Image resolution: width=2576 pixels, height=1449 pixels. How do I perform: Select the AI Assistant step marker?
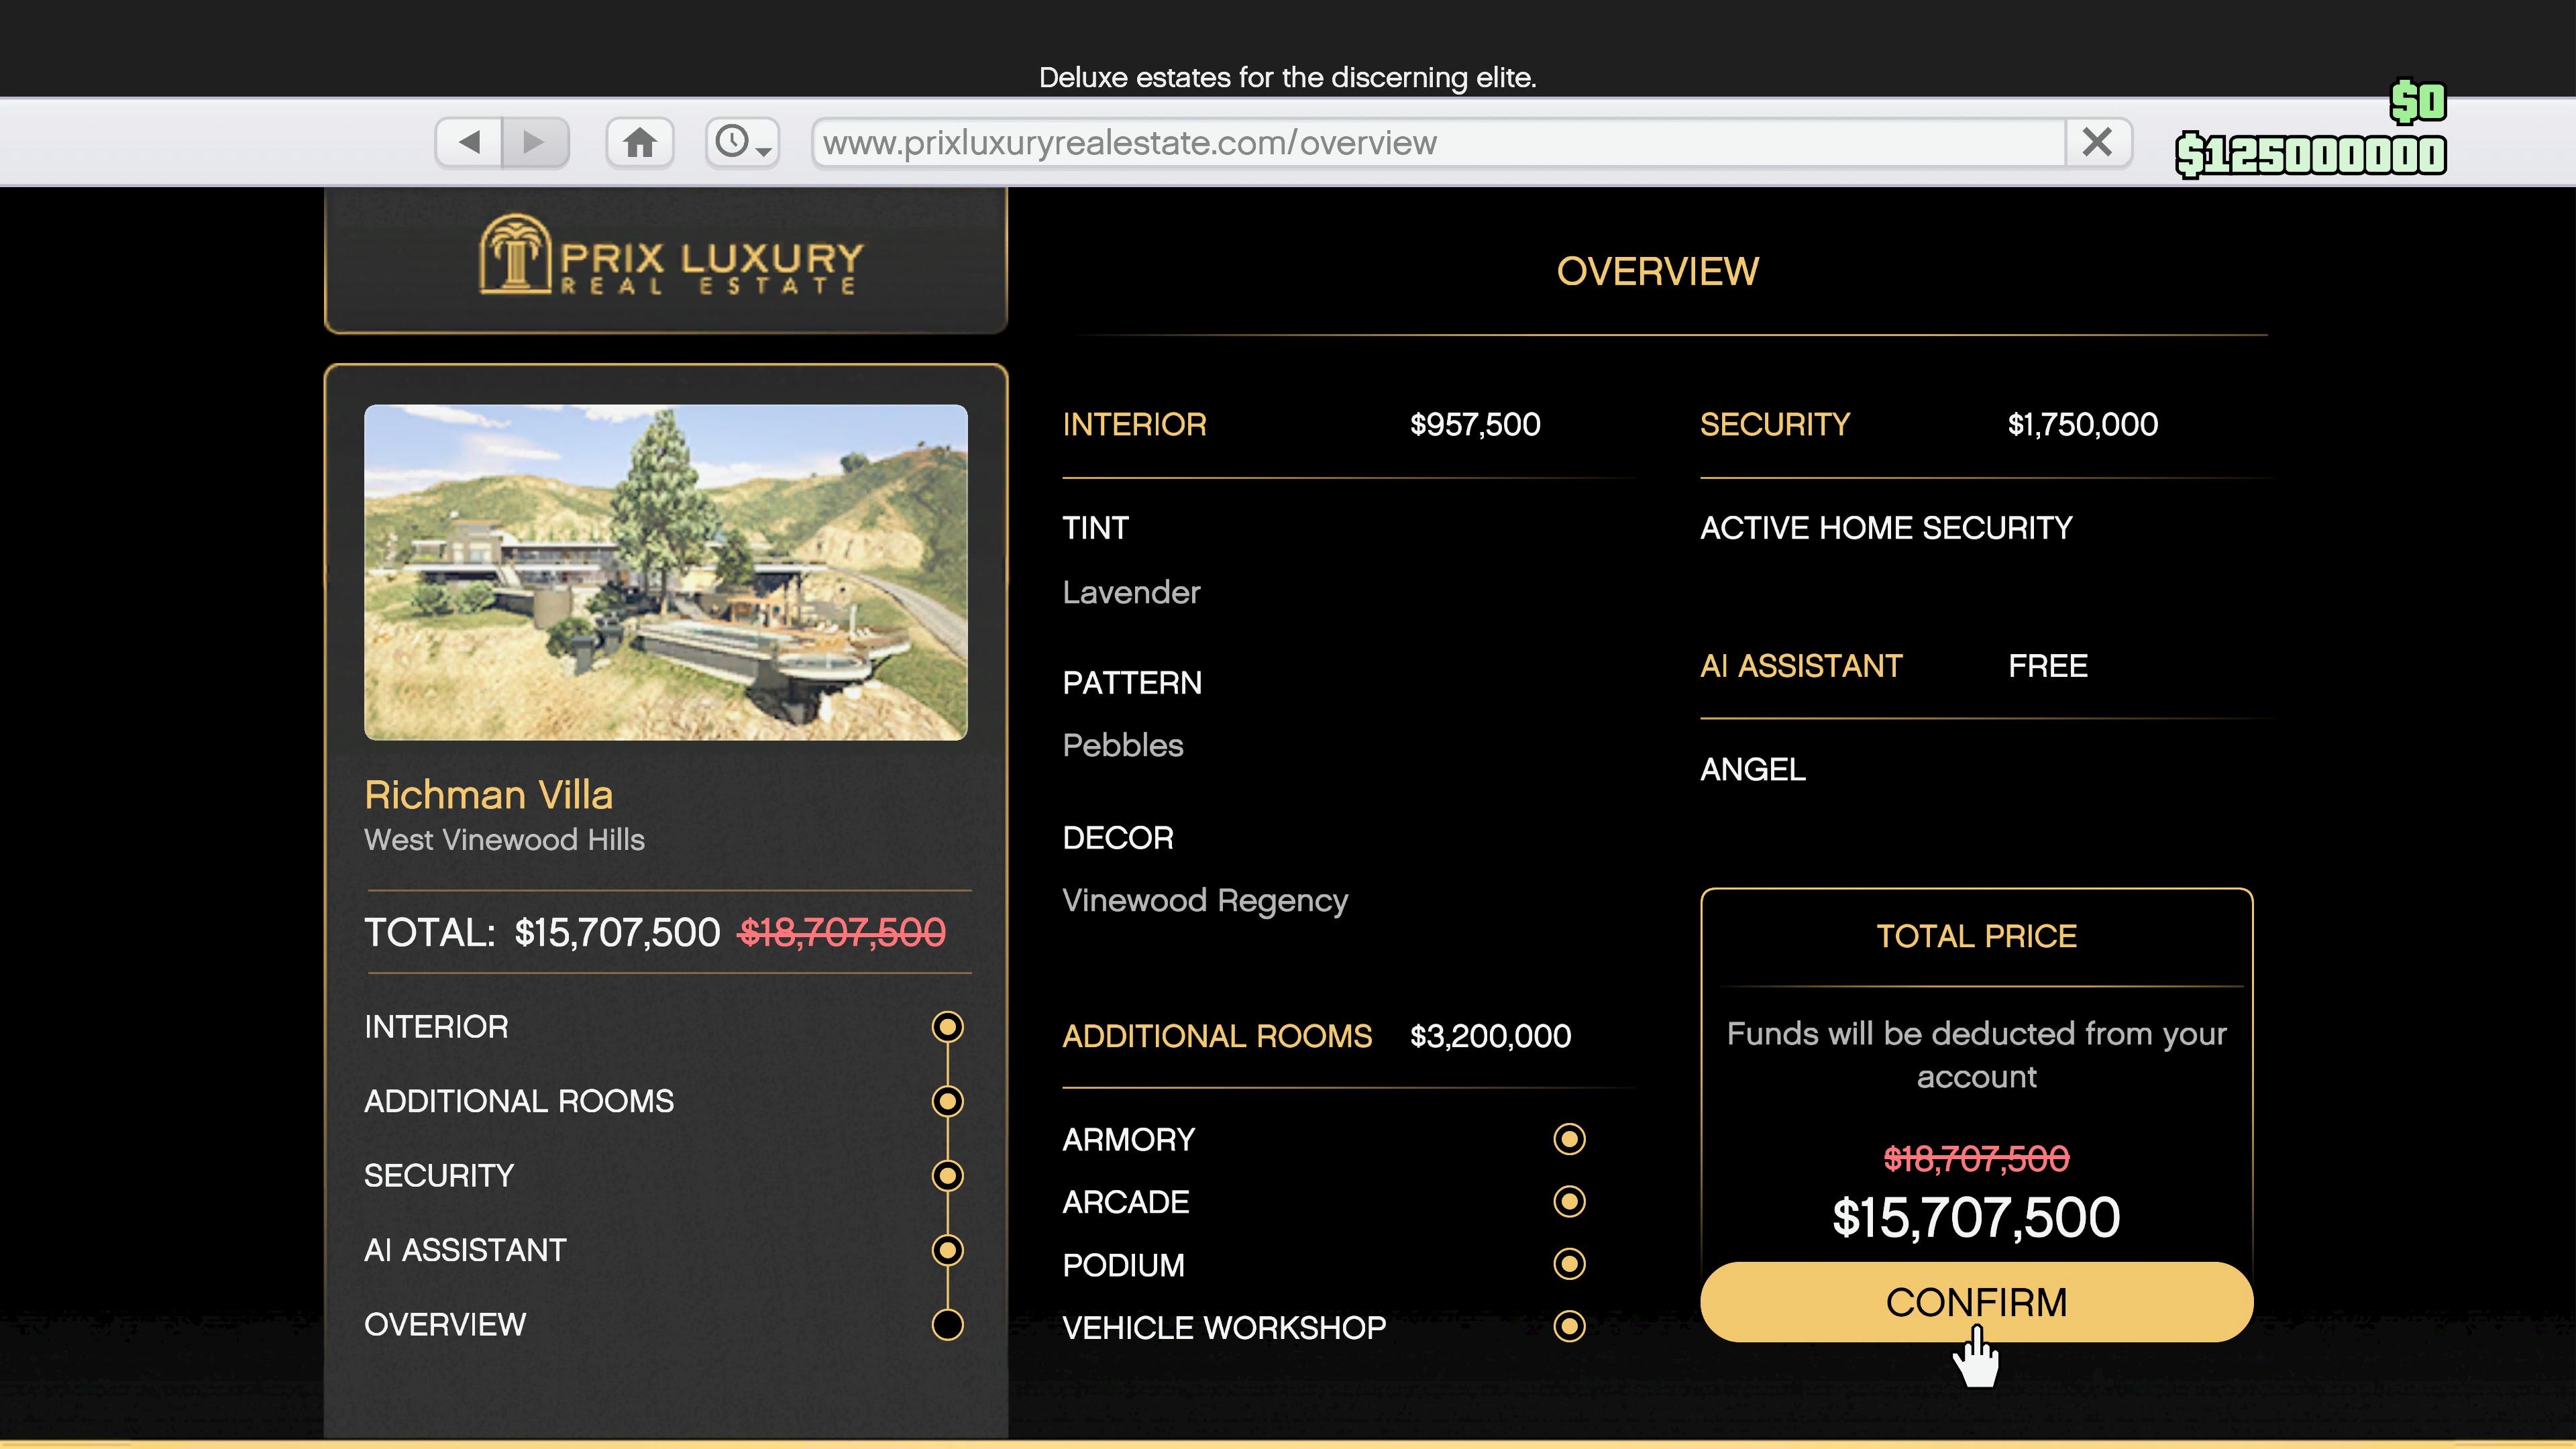click(x=947, y=1250)
